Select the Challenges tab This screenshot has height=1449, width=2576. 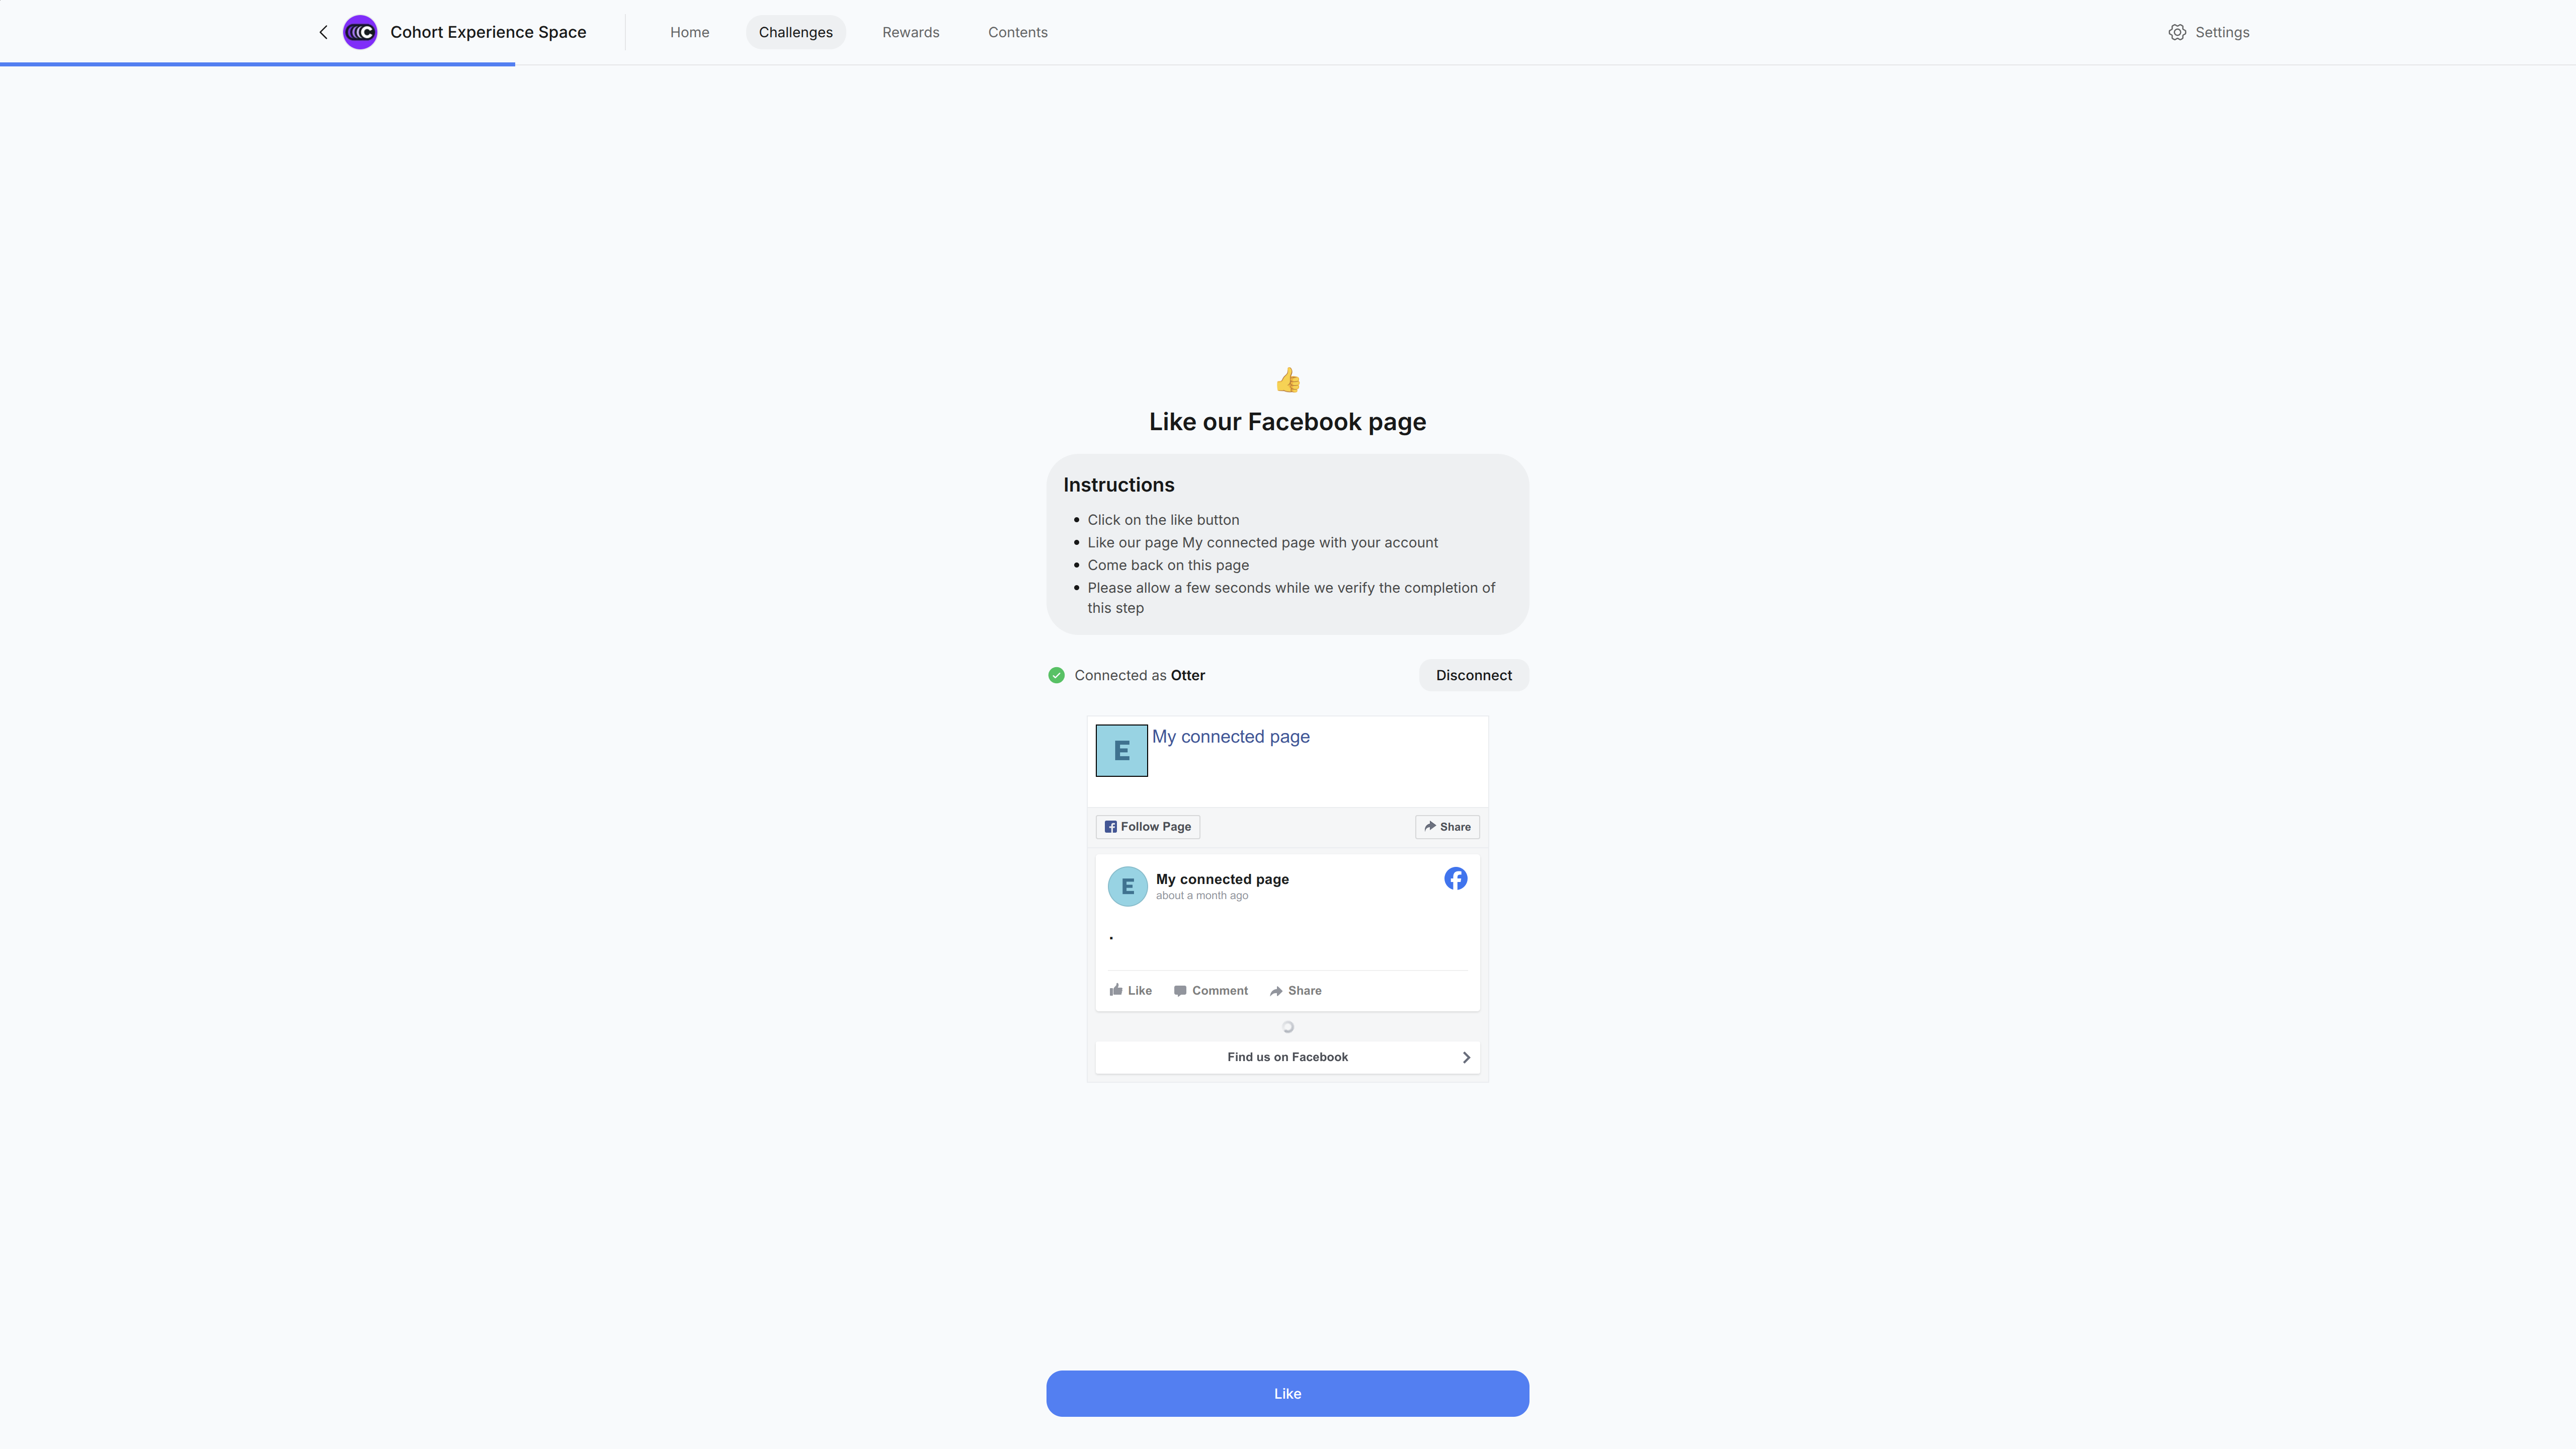click(x=795, y=32)
